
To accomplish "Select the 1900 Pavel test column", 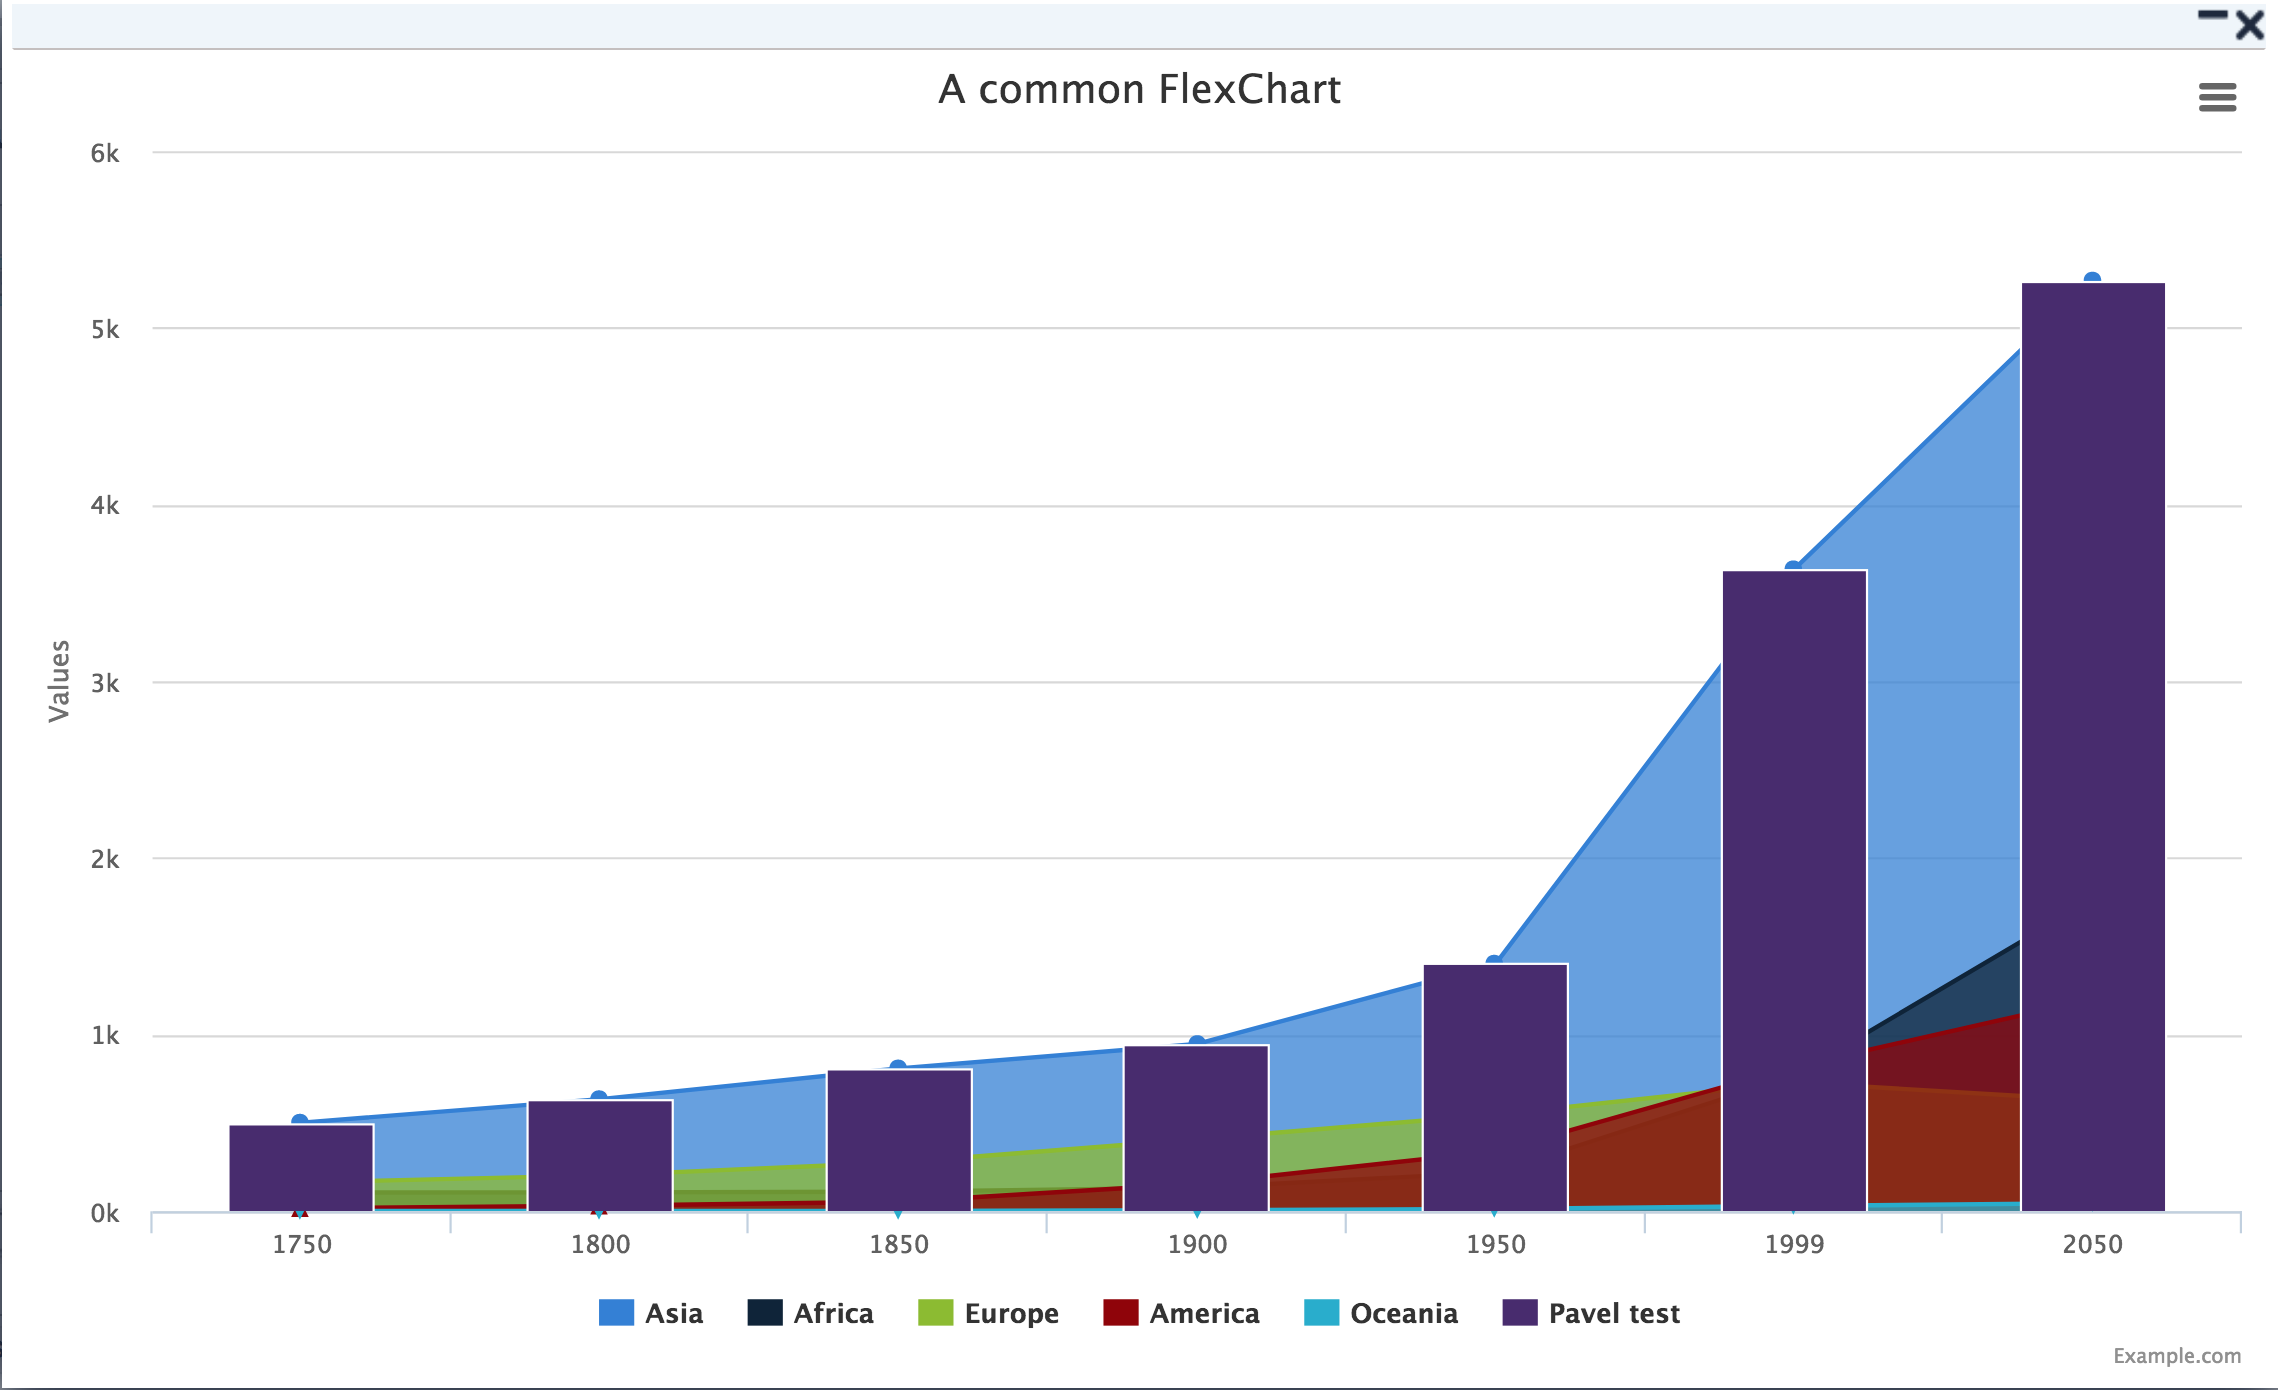I will coord(1196,1128).
